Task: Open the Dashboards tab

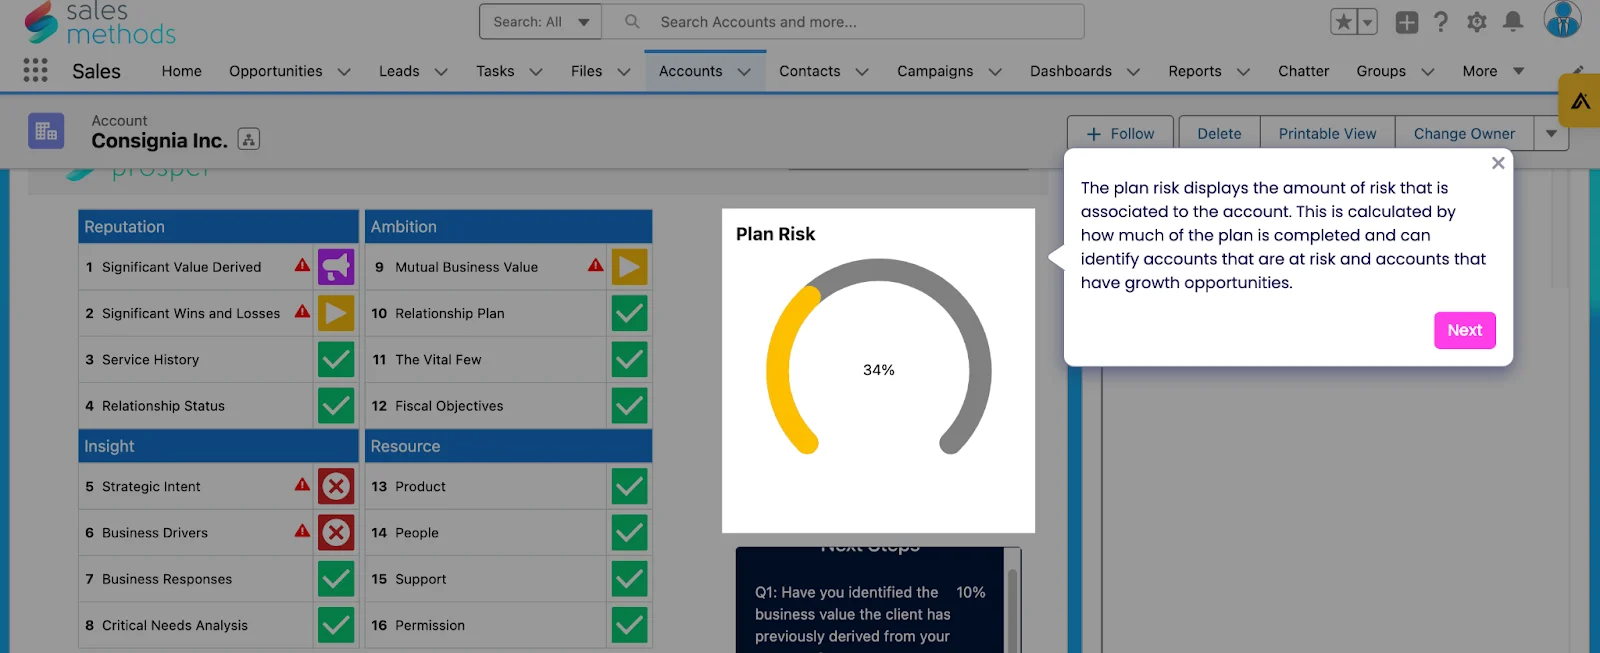Action: [1071, 71]
